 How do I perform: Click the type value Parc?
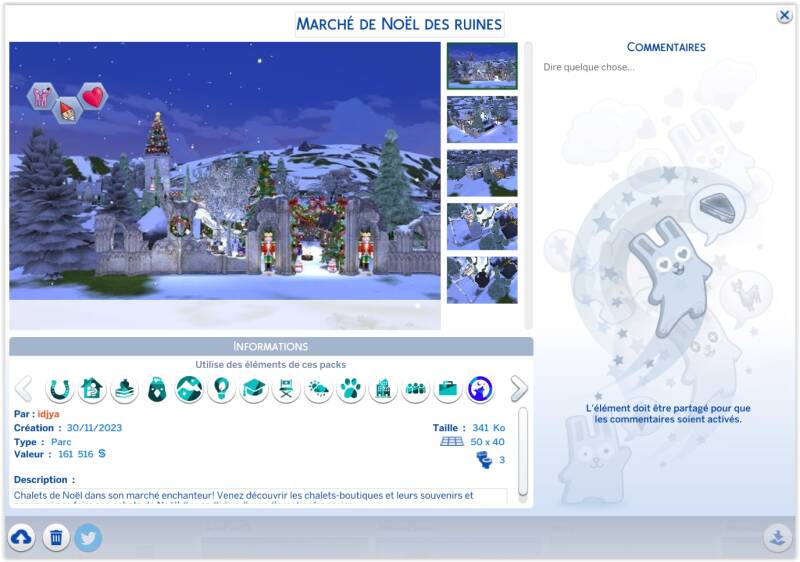(x=61, y=442)
